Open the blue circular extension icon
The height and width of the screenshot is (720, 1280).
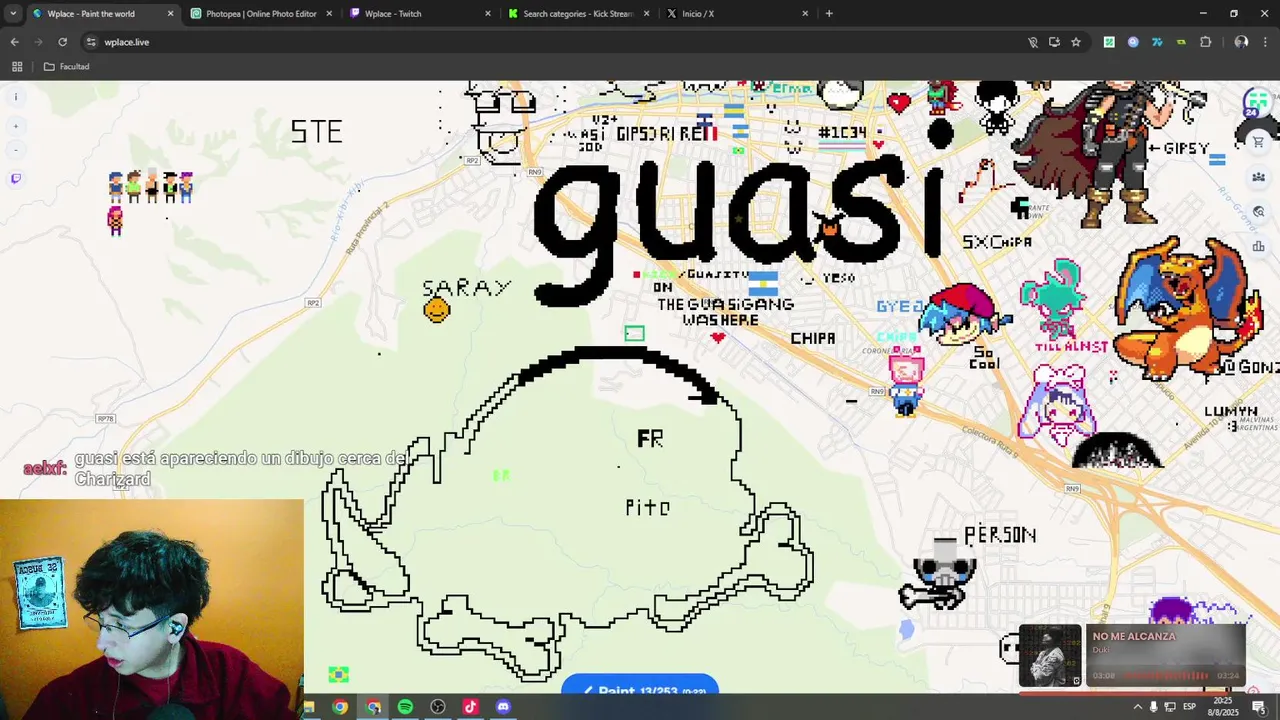click(x=1133, y=42)
